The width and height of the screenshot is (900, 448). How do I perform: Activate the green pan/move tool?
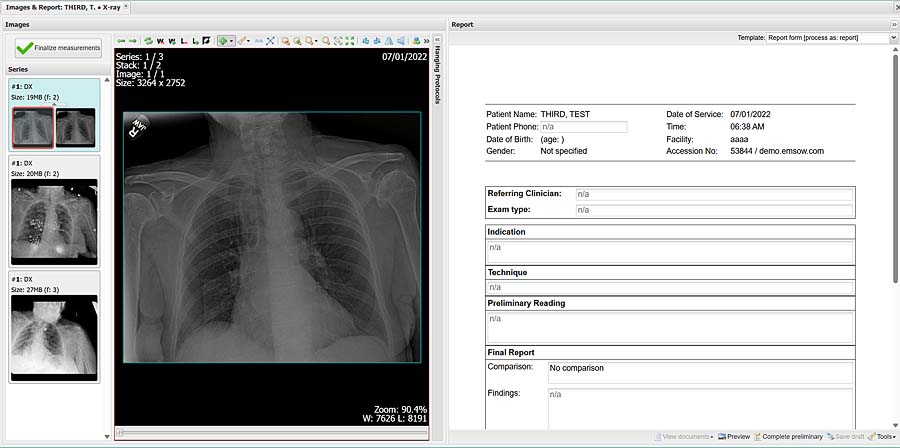click(x=223, y=41)
